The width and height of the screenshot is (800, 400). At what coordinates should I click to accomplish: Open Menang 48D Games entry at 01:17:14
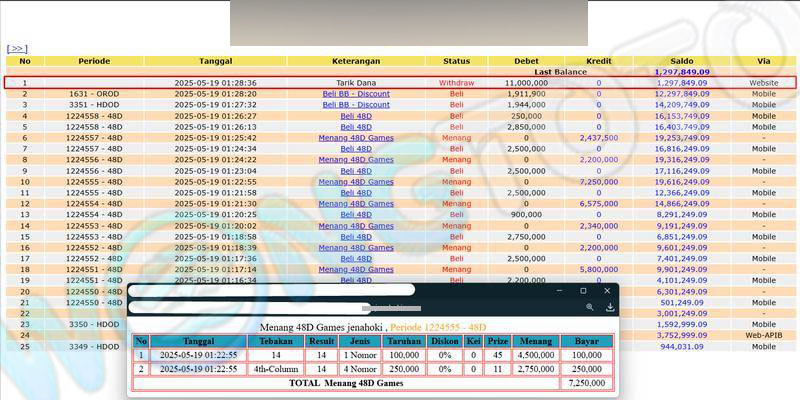(356, 270)
